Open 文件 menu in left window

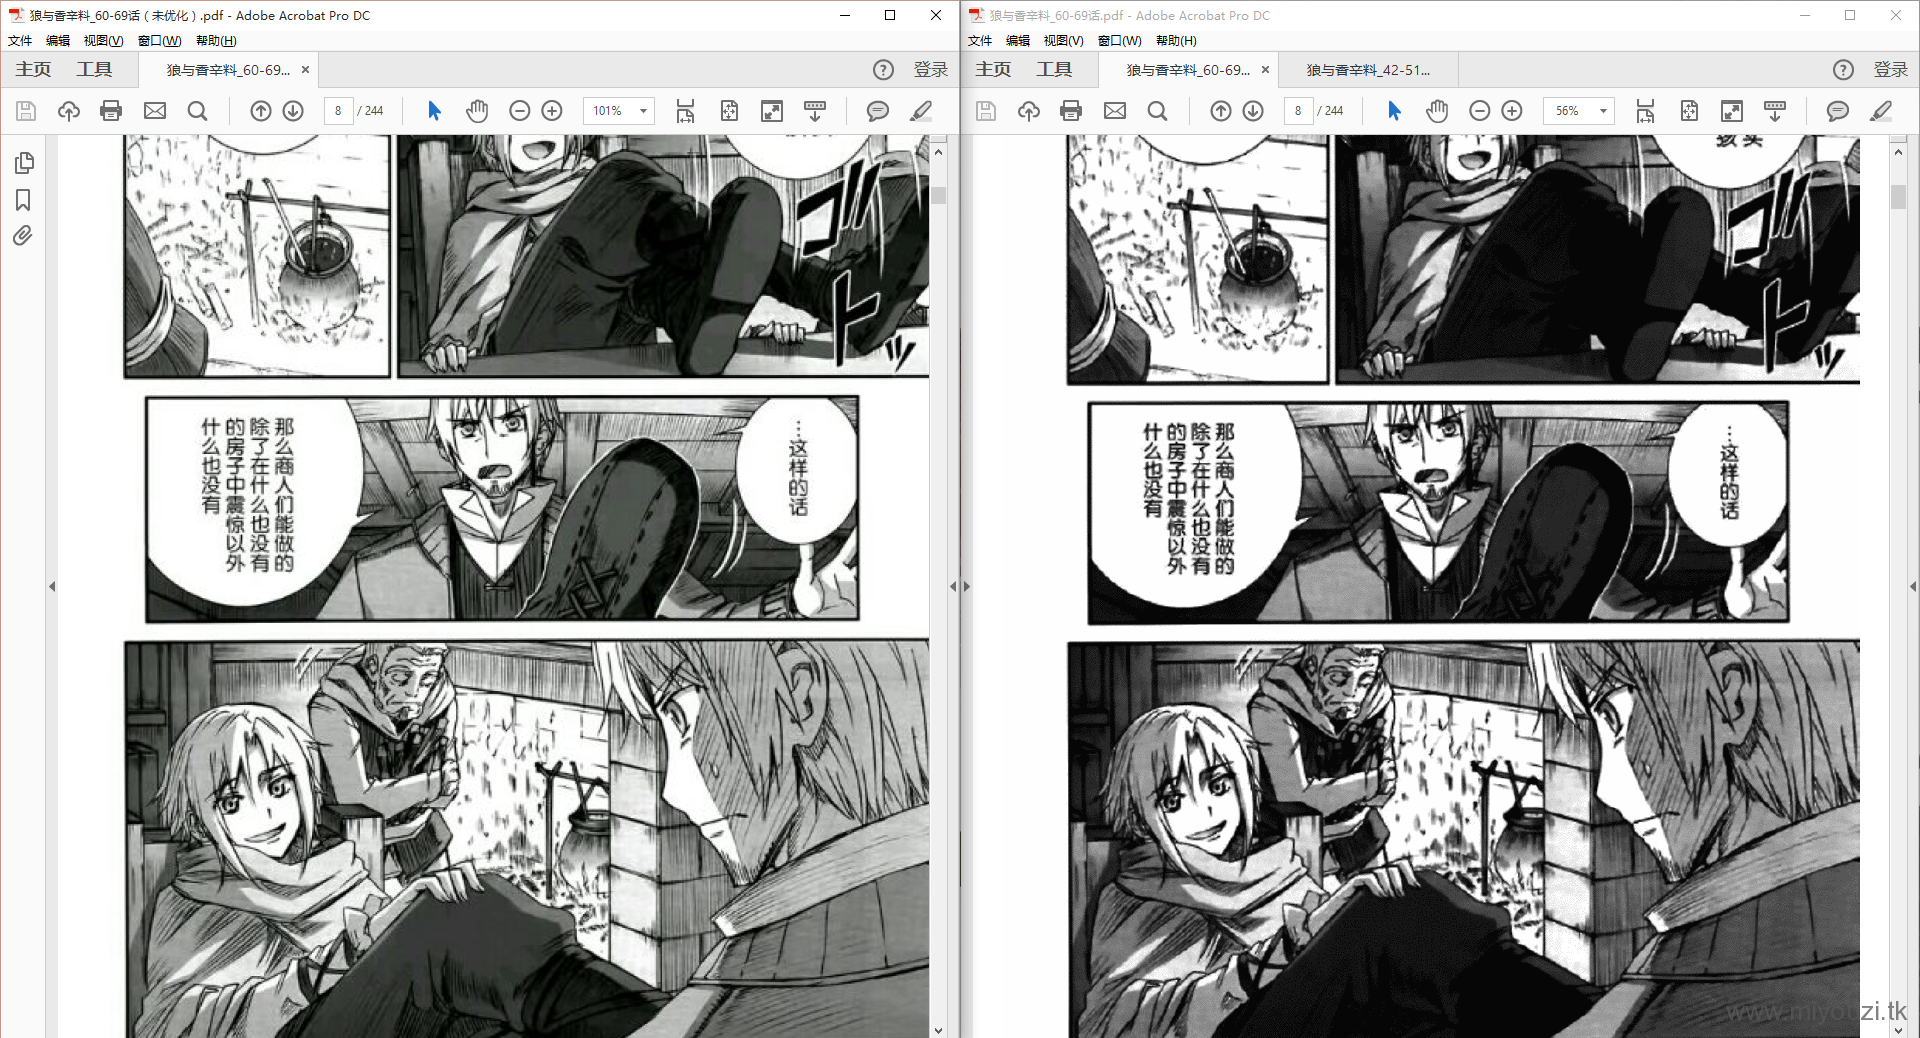(x=20, y=41)
